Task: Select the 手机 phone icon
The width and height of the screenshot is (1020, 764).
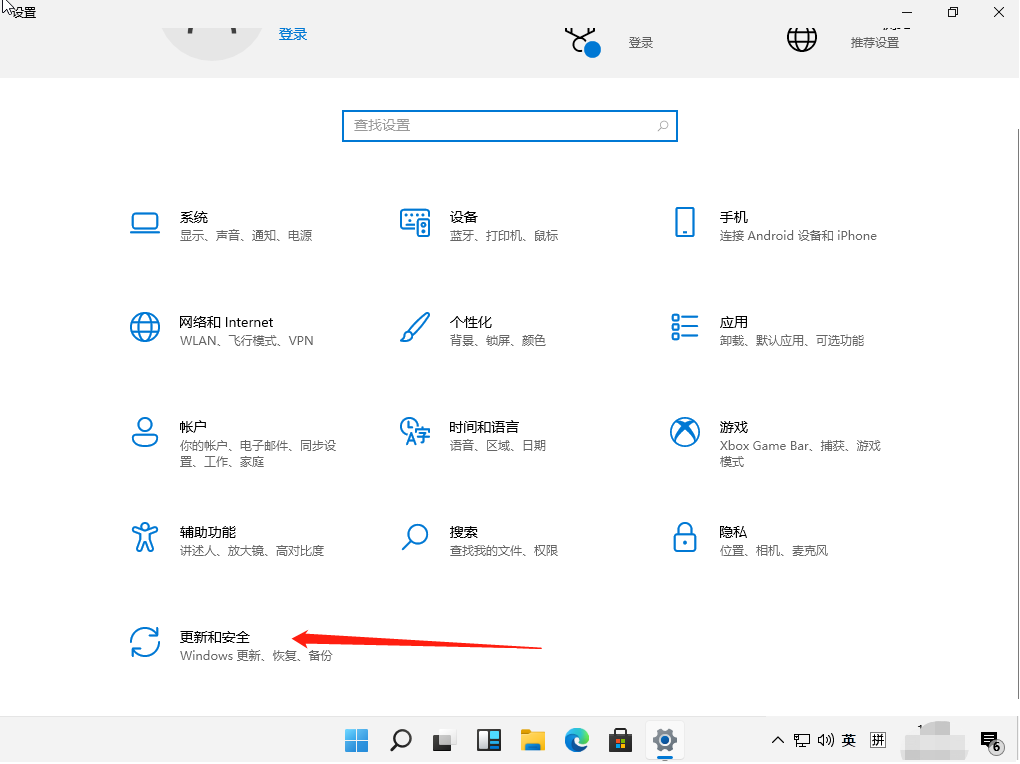Action: pos(685,222)
